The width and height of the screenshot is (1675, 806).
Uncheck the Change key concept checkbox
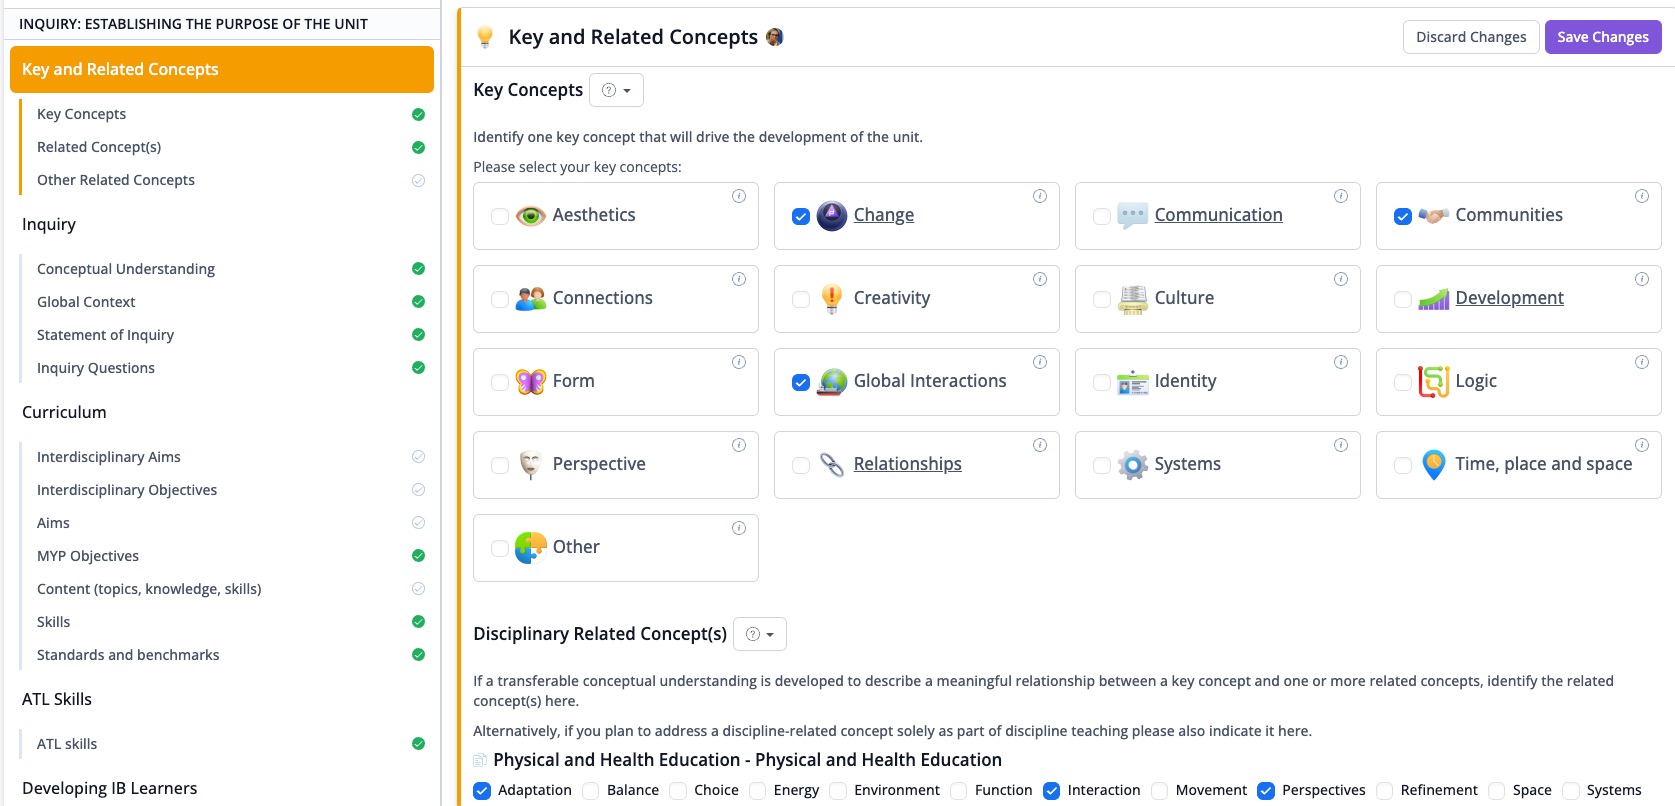tap(801, 216)
